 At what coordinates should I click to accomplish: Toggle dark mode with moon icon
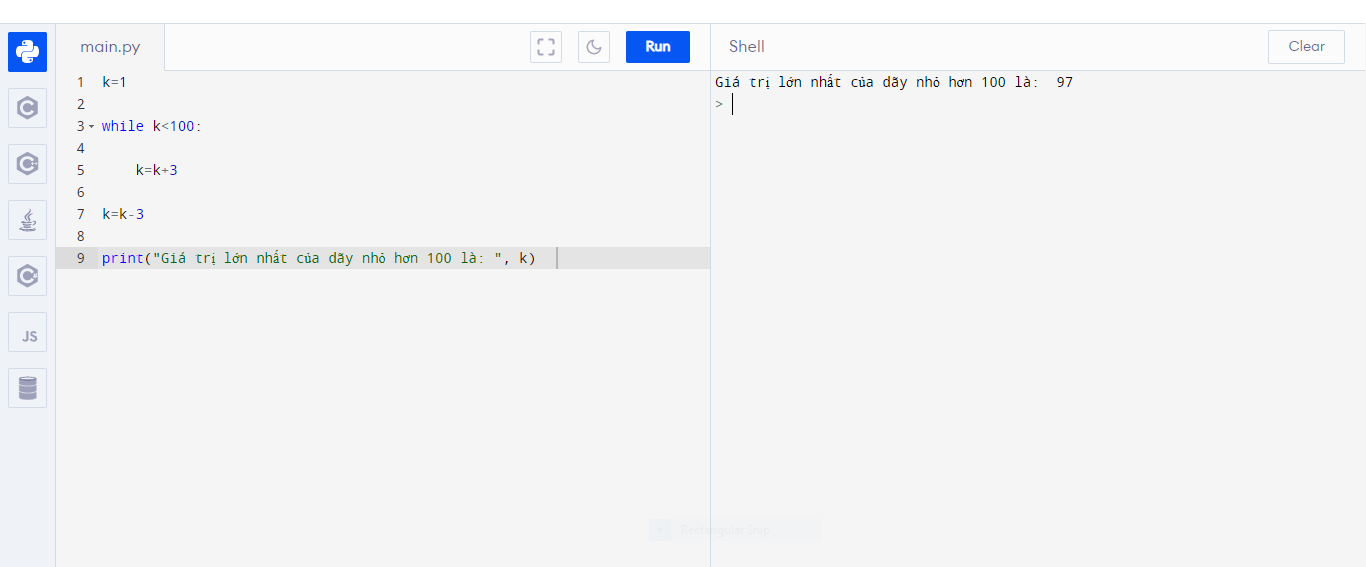pyautogui.click(x=594, y=47)
